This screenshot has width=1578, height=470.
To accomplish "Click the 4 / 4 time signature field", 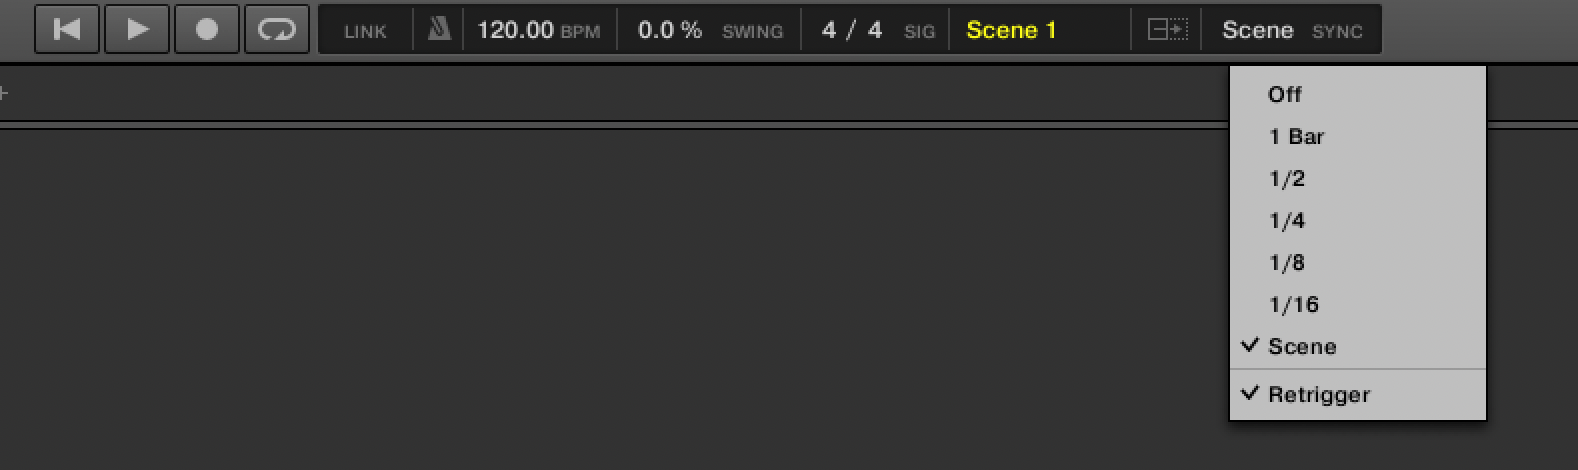I will click(x=852, y=30).
